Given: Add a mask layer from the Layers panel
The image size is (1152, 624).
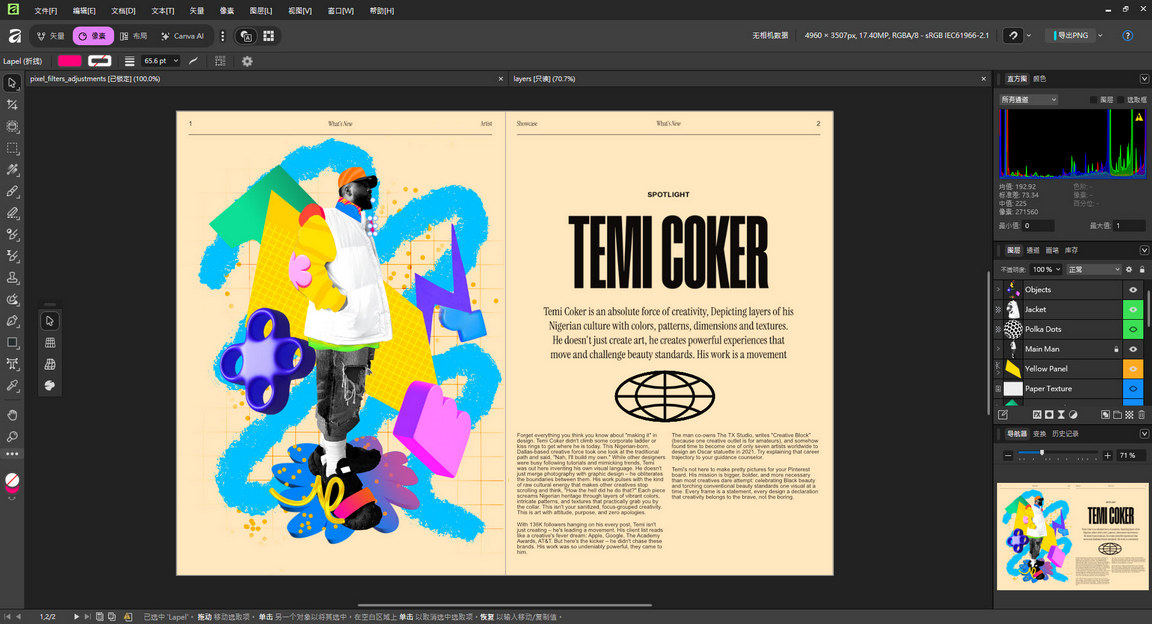Looking at the screenshot, I should tap(1049, 414).
